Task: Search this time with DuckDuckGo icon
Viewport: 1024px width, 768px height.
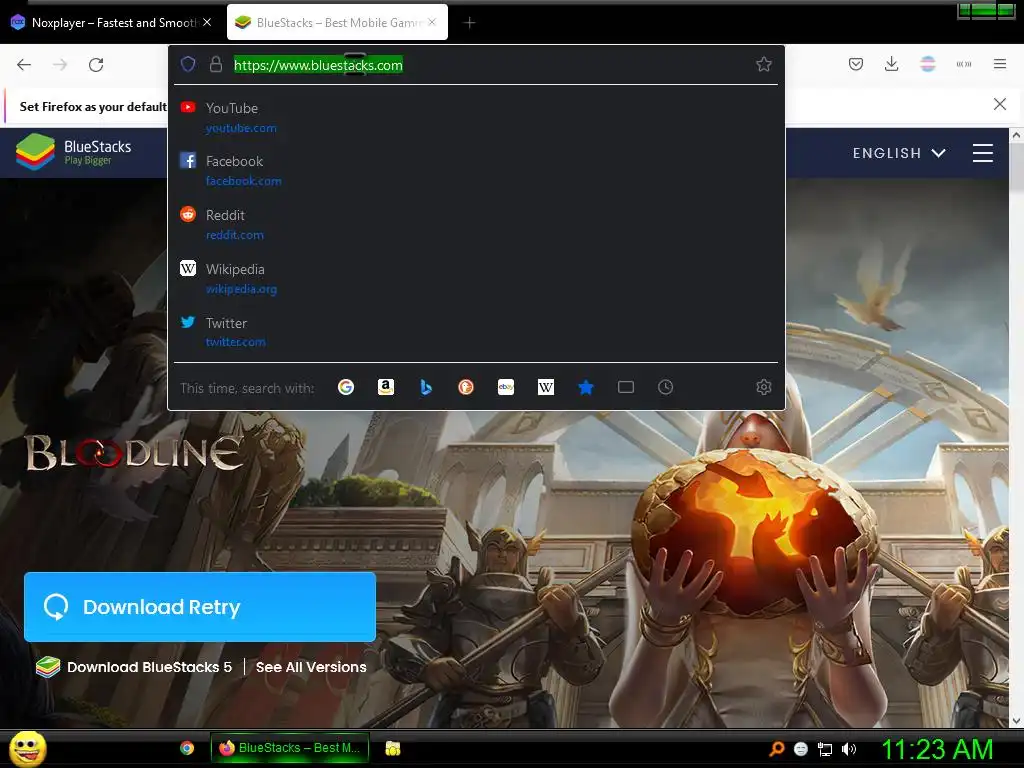Action: (x=466, y=387)
